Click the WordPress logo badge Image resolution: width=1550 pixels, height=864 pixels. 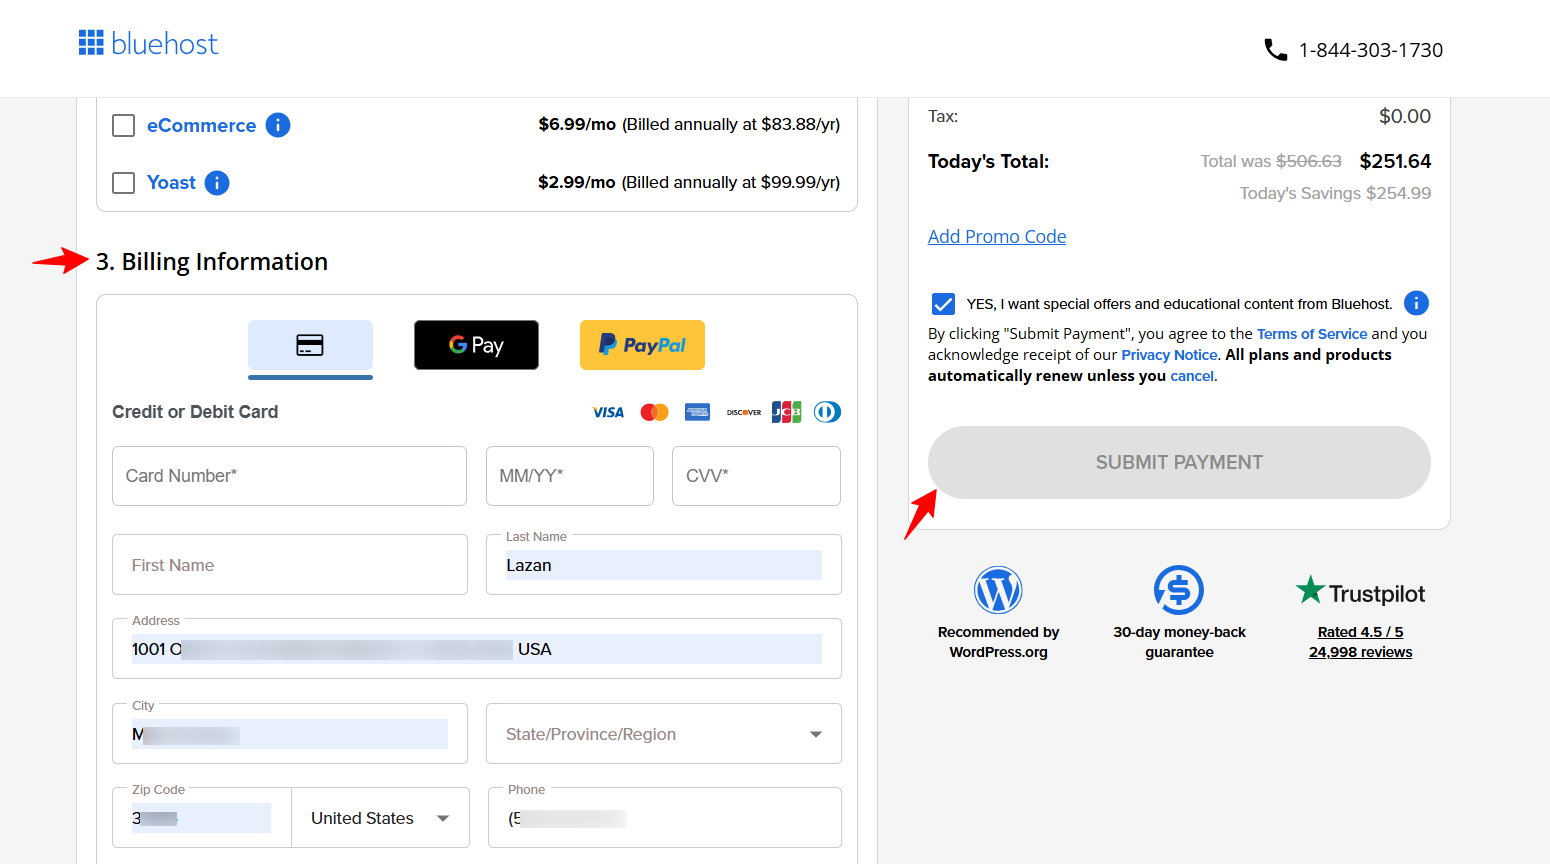point(998,590)
